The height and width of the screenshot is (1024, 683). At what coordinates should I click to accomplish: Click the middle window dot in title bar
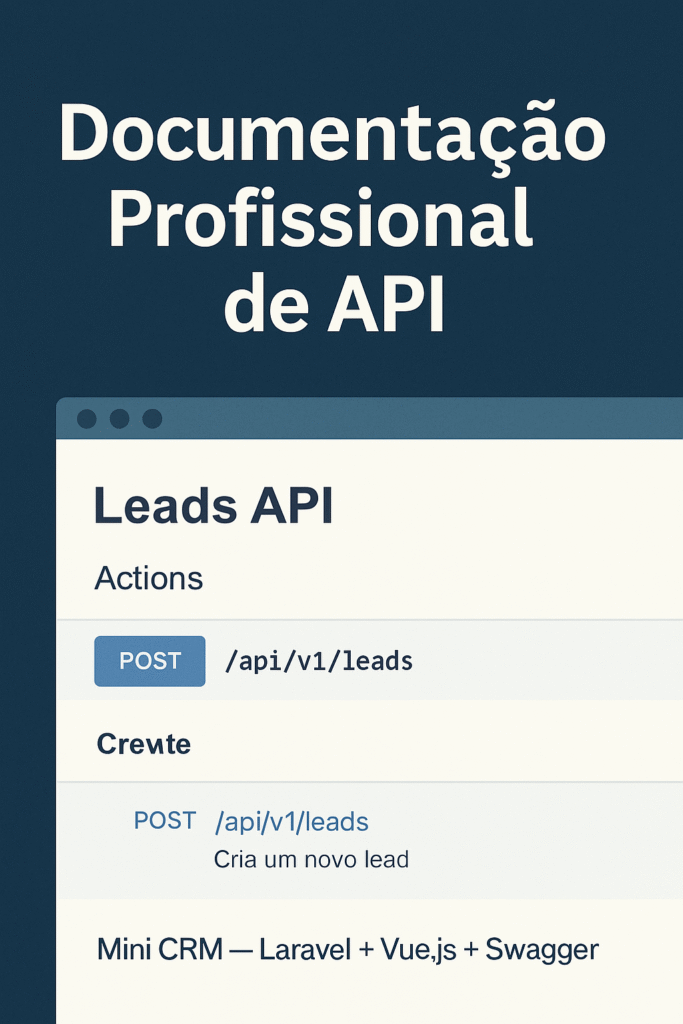(119, 419)
